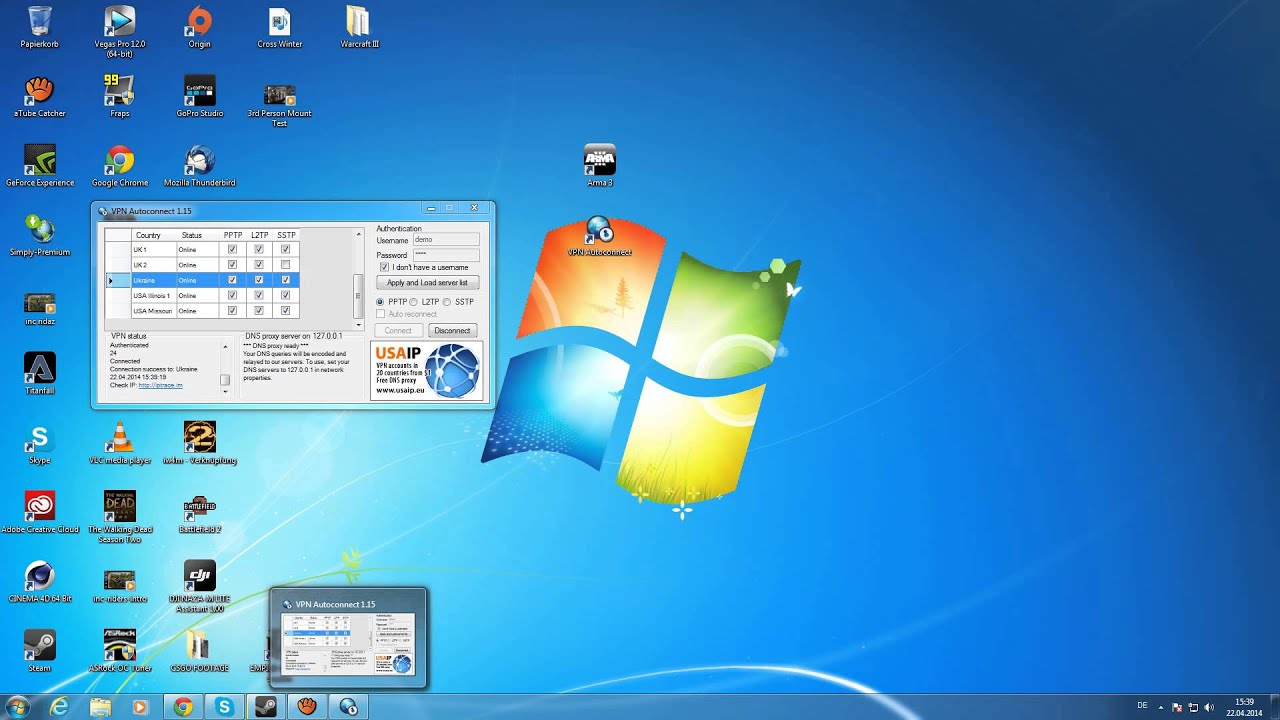This screenshot has height=720, width=1280.
Task: Open the volume control in system tray
Action: tap(1209, 707)
